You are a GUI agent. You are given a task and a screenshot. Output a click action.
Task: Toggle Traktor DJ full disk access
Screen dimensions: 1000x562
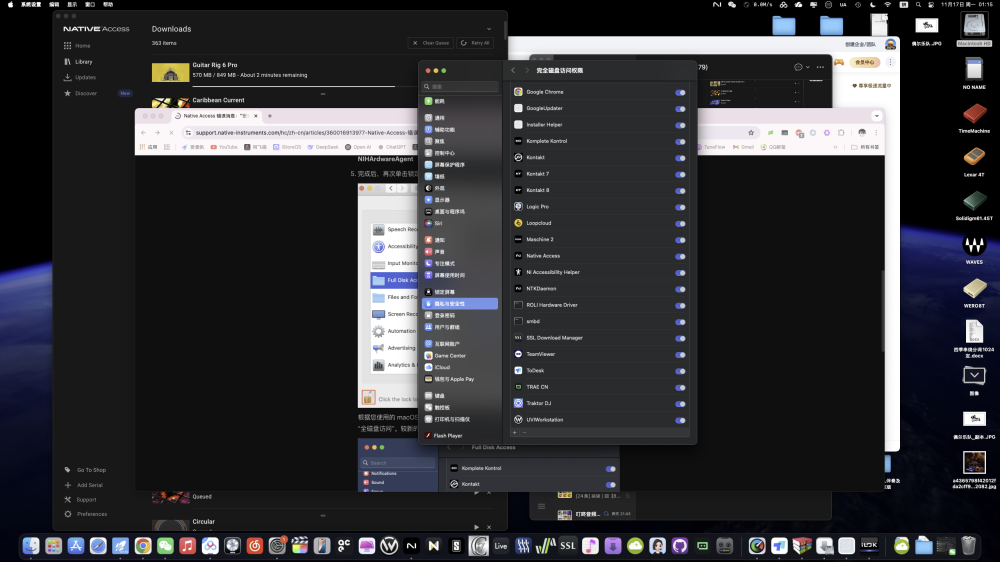(x=680, y=404)
